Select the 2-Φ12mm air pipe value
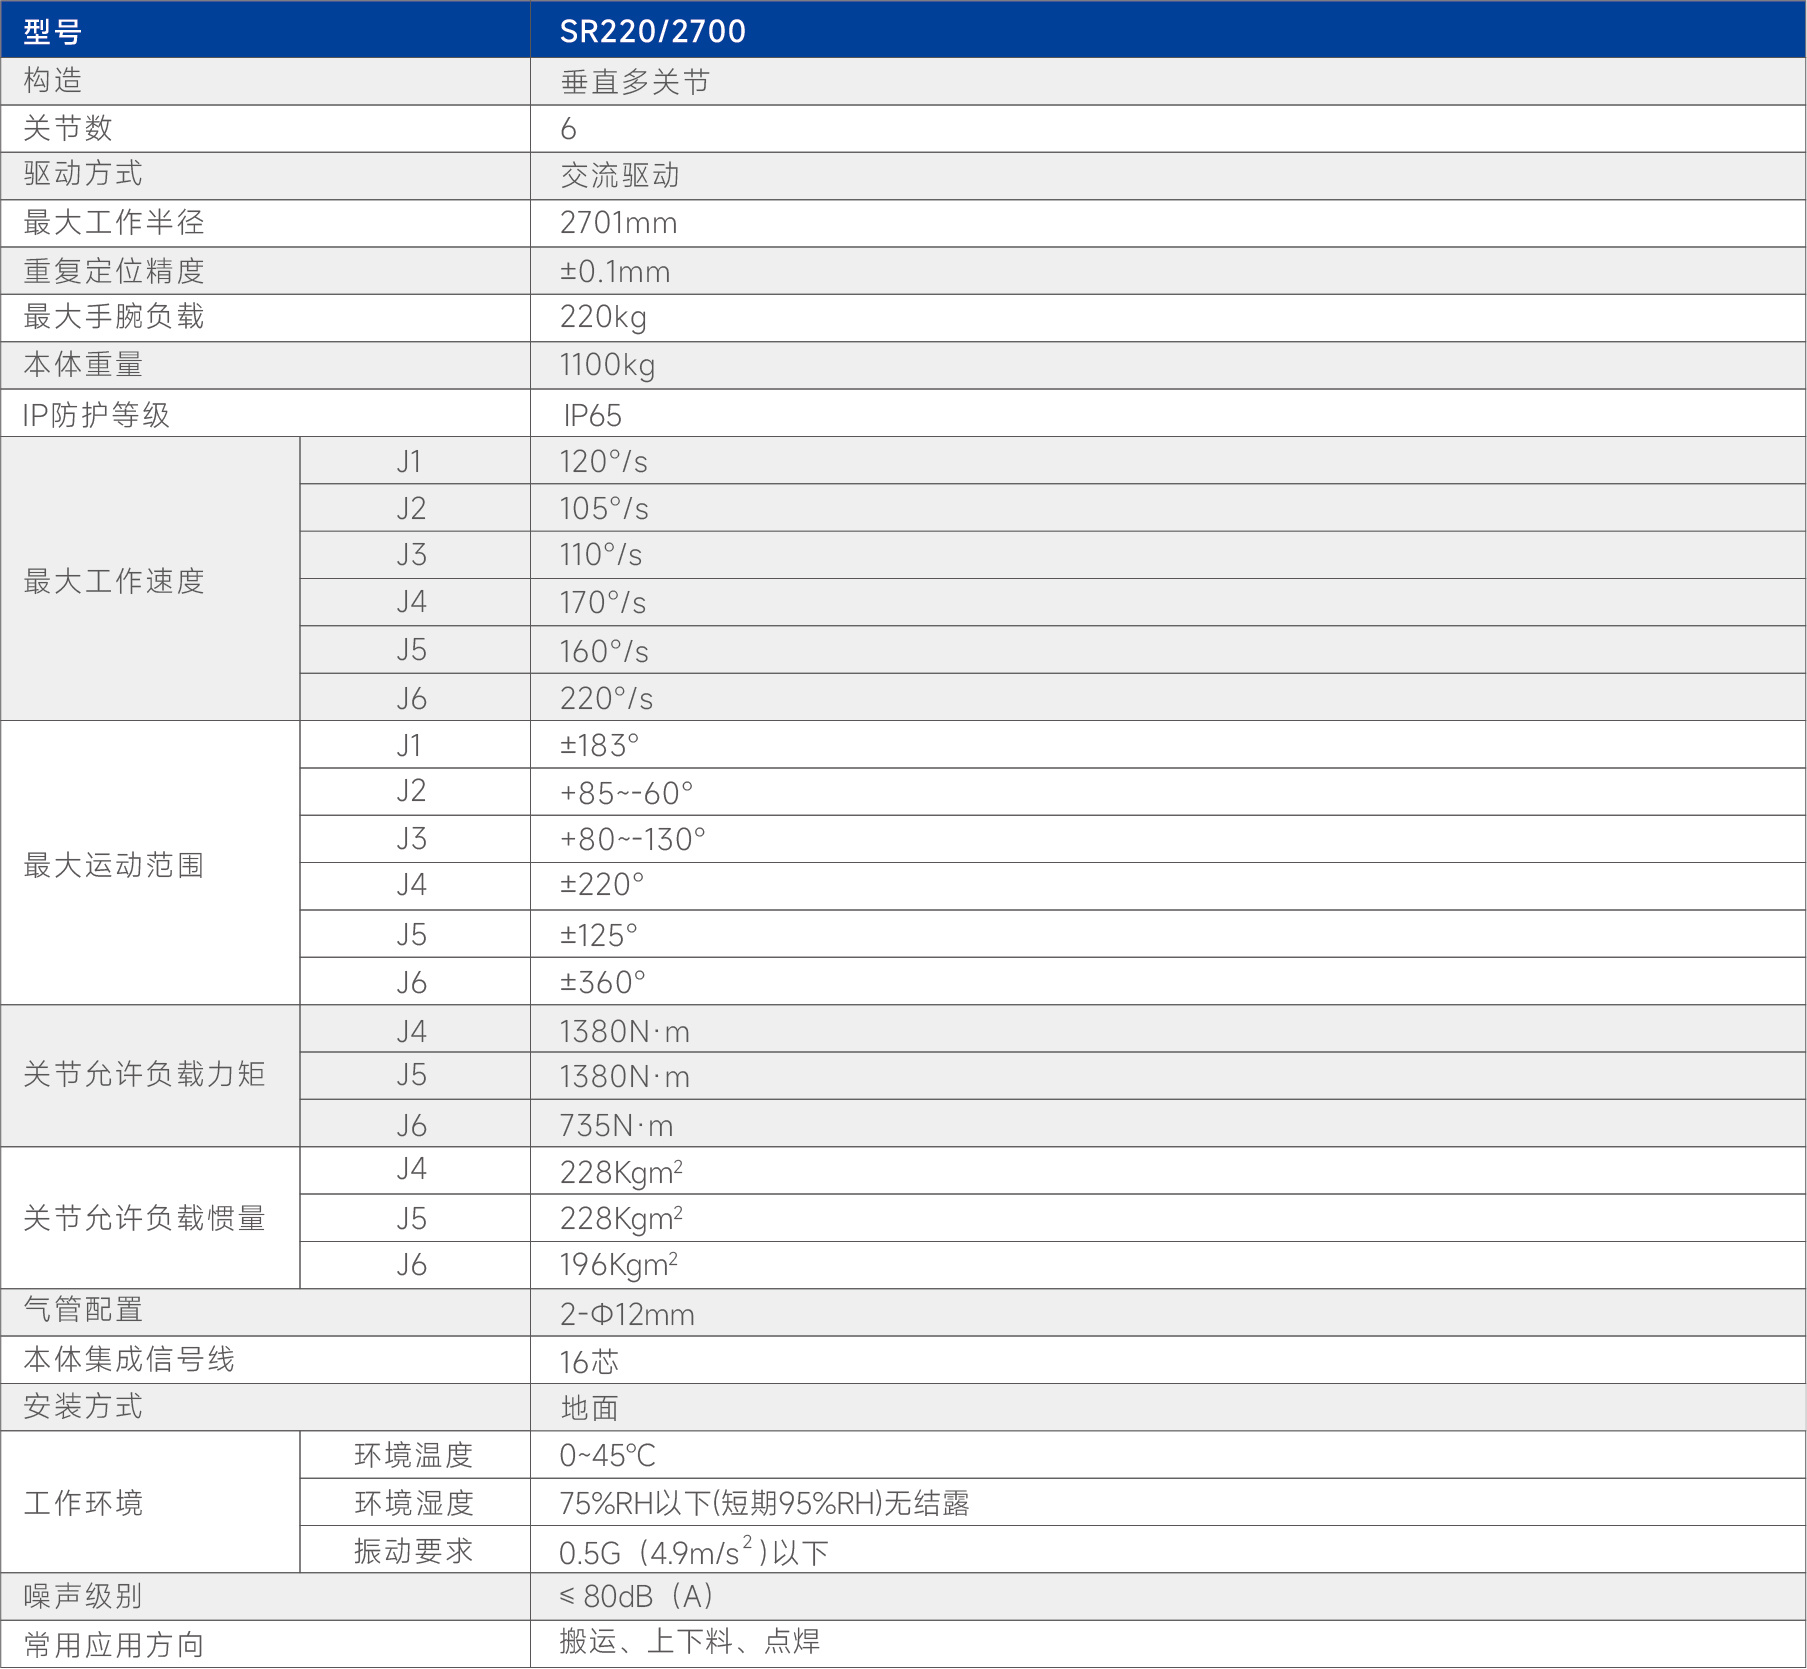This screenshot has height=1669, width=1807. point(627,1314)
